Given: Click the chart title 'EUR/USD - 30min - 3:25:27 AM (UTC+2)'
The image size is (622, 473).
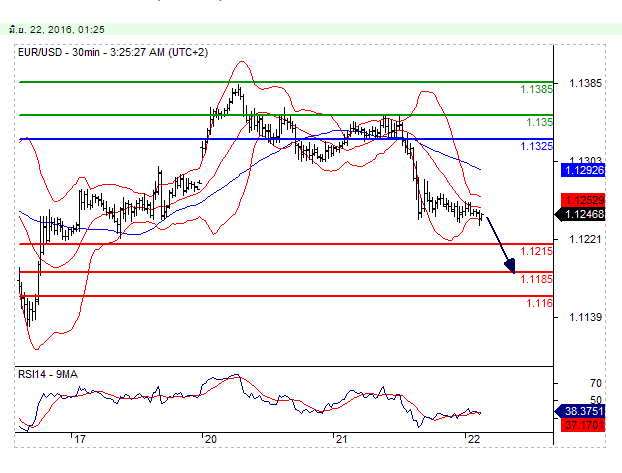Looking at the screenshot, I should (113, 52).
